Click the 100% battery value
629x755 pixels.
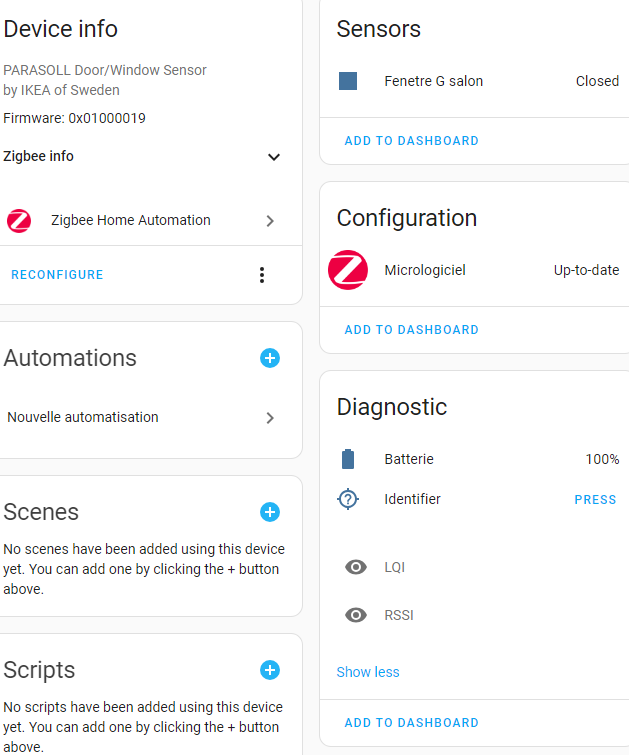pos(602,459)
